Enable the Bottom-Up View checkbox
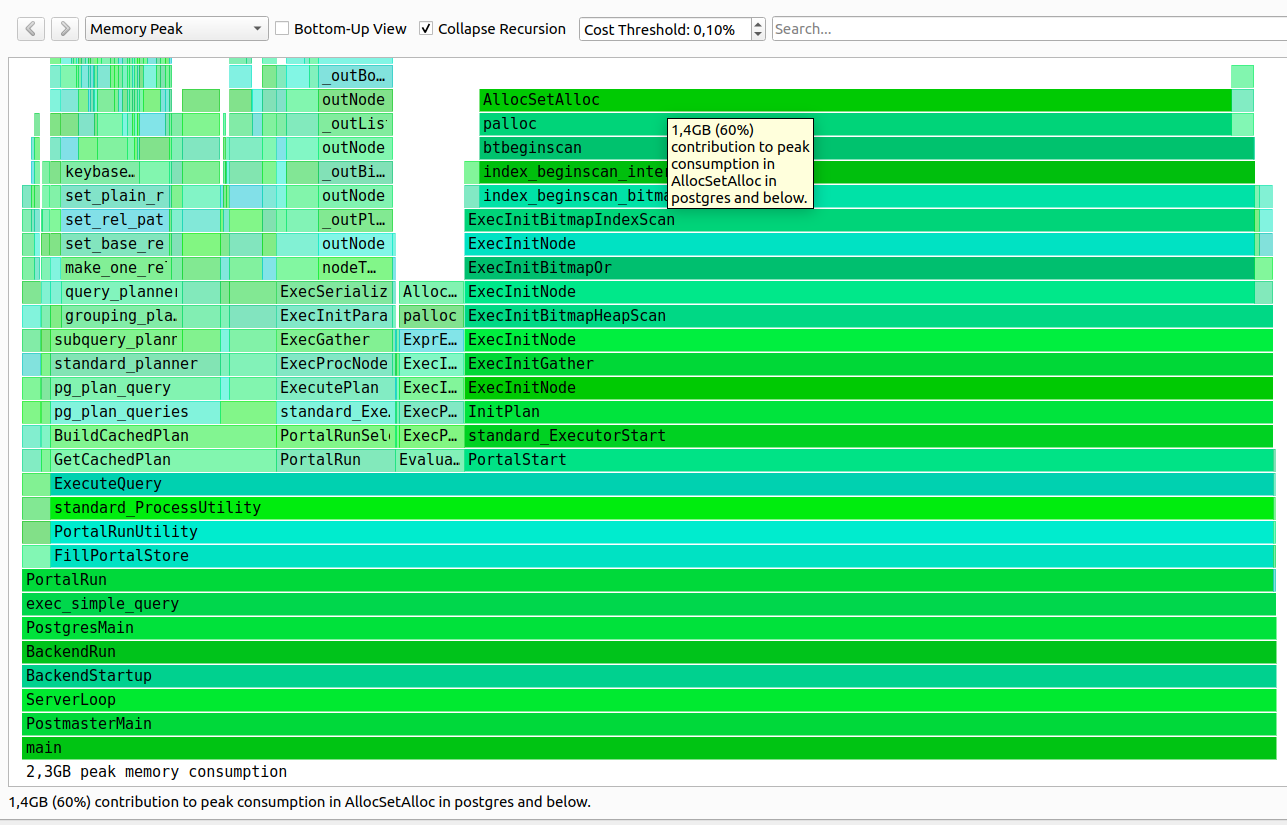Image resolution: width=1287 pixels, height=825 pixels. pos(283,29)
